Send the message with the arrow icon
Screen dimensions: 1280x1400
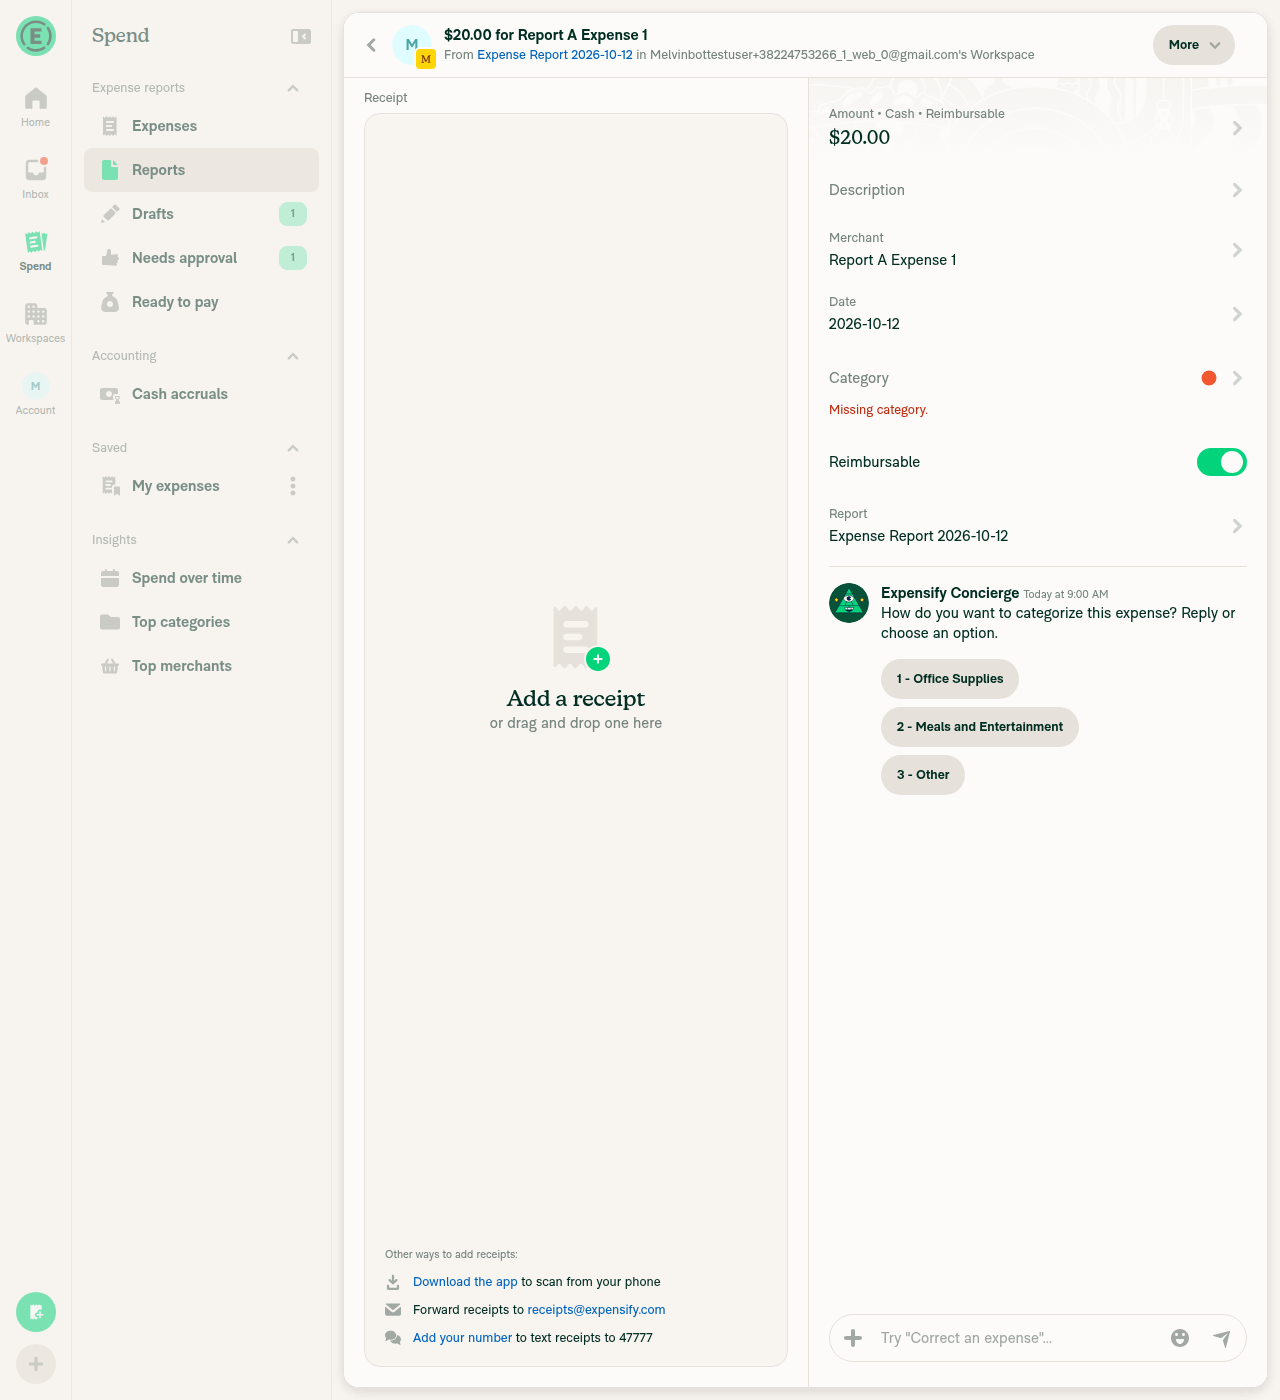[1222, 1338]
